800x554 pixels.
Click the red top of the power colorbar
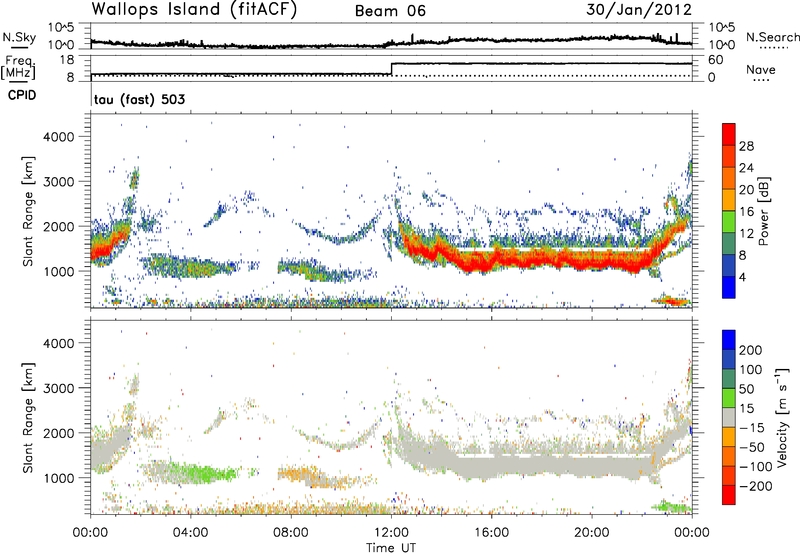[729, 133]
